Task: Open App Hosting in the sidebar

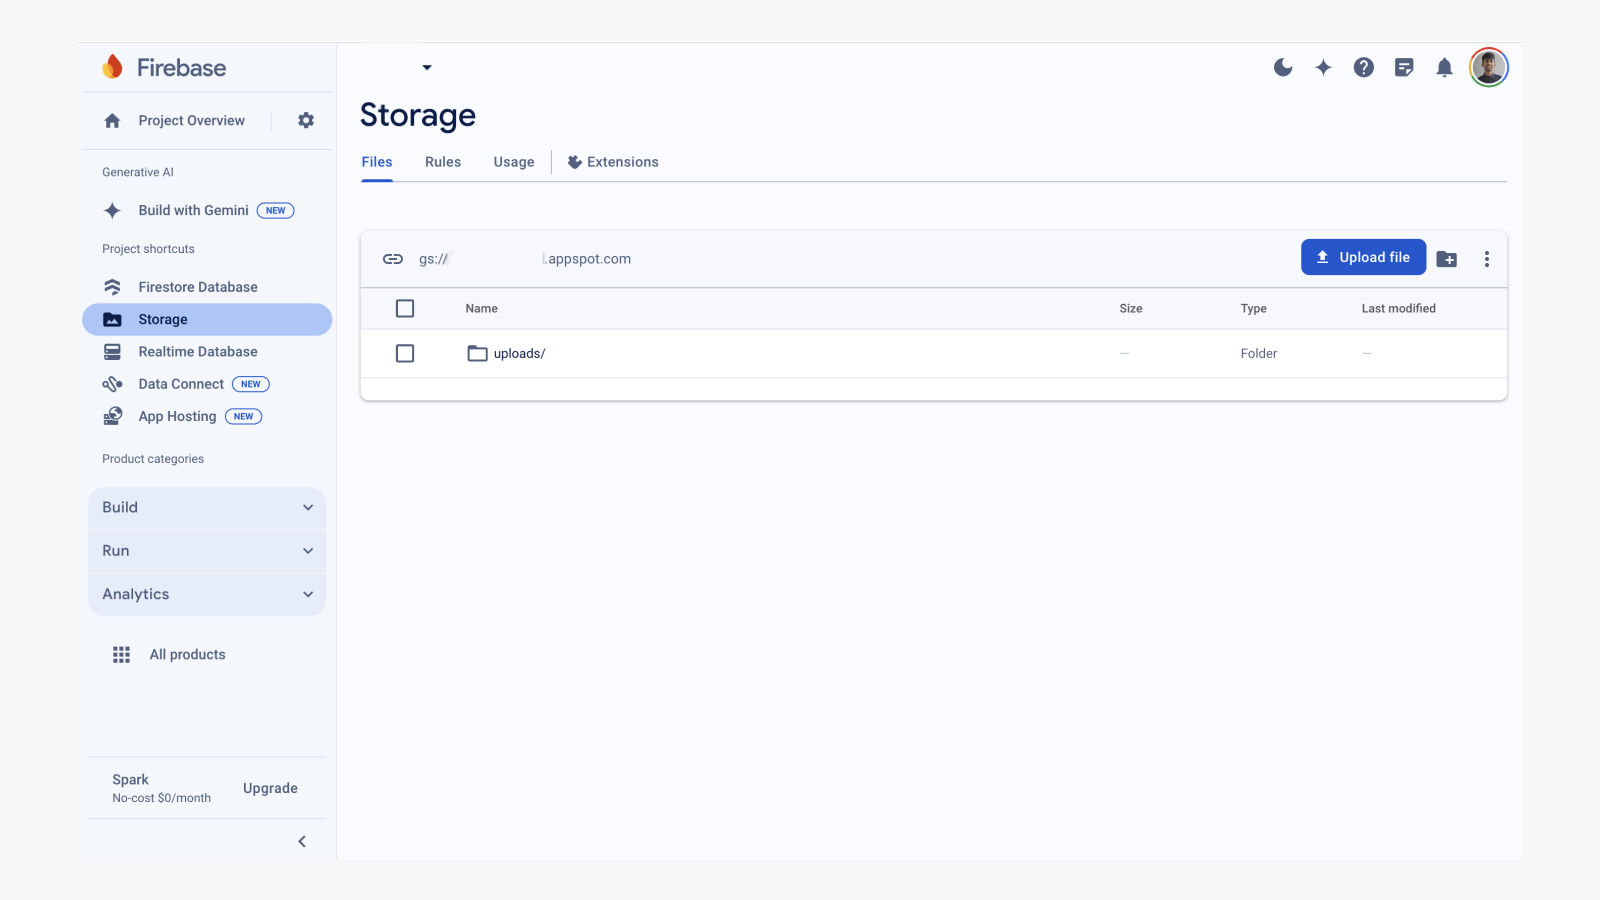Action: point(178,416)
